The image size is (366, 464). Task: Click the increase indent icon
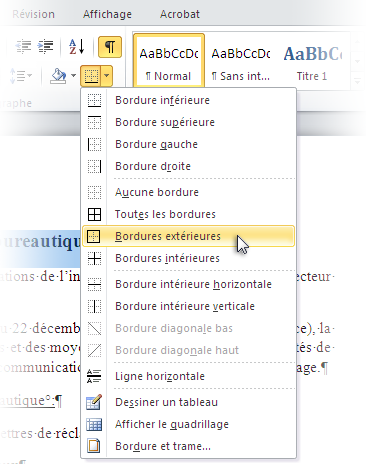point(46,47)
